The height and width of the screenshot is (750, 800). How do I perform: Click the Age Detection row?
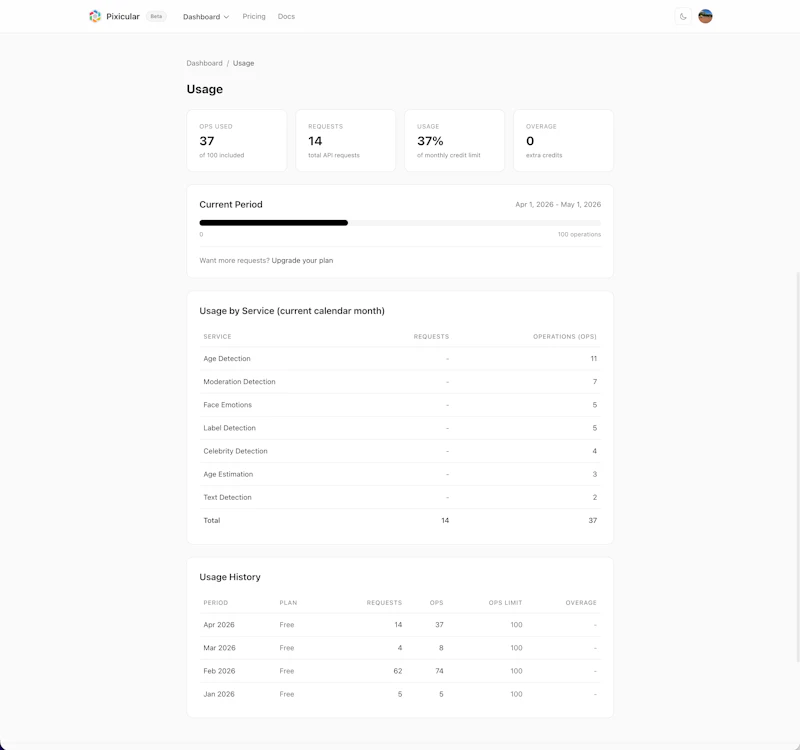point(400,359)
